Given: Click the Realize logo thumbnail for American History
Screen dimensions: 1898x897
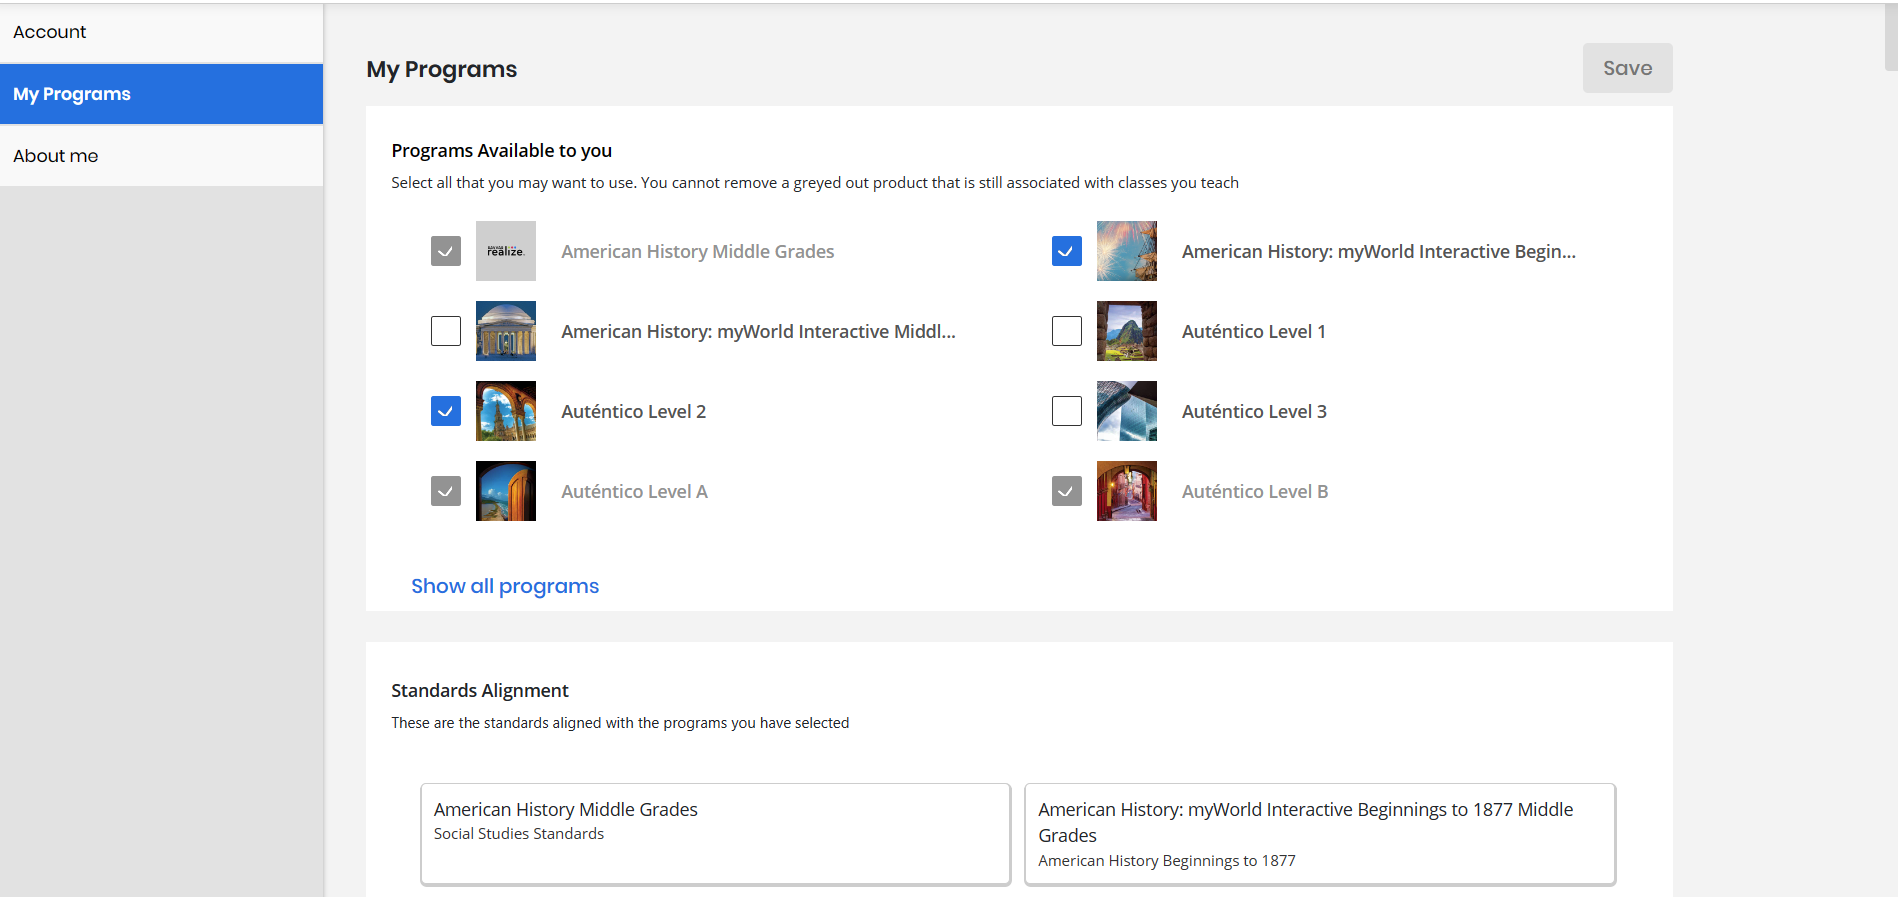Looking at the screenshot, I should pyautogui.click(x=505, y=251).
